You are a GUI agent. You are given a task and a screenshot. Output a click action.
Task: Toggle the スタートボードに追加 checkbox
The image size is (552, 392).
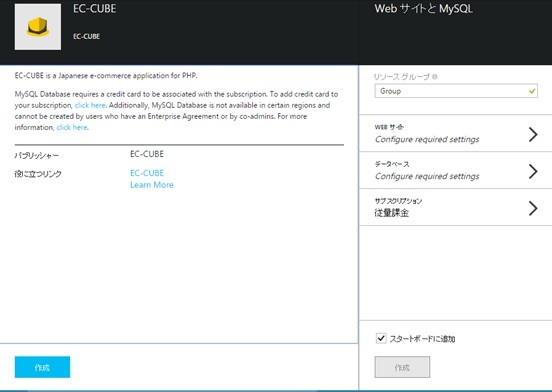pyautogui.click(x=381, y=338)
